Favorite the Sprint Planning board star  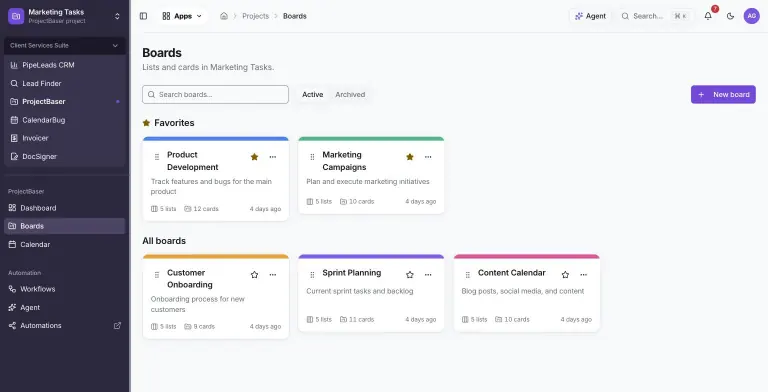[409, 275]
